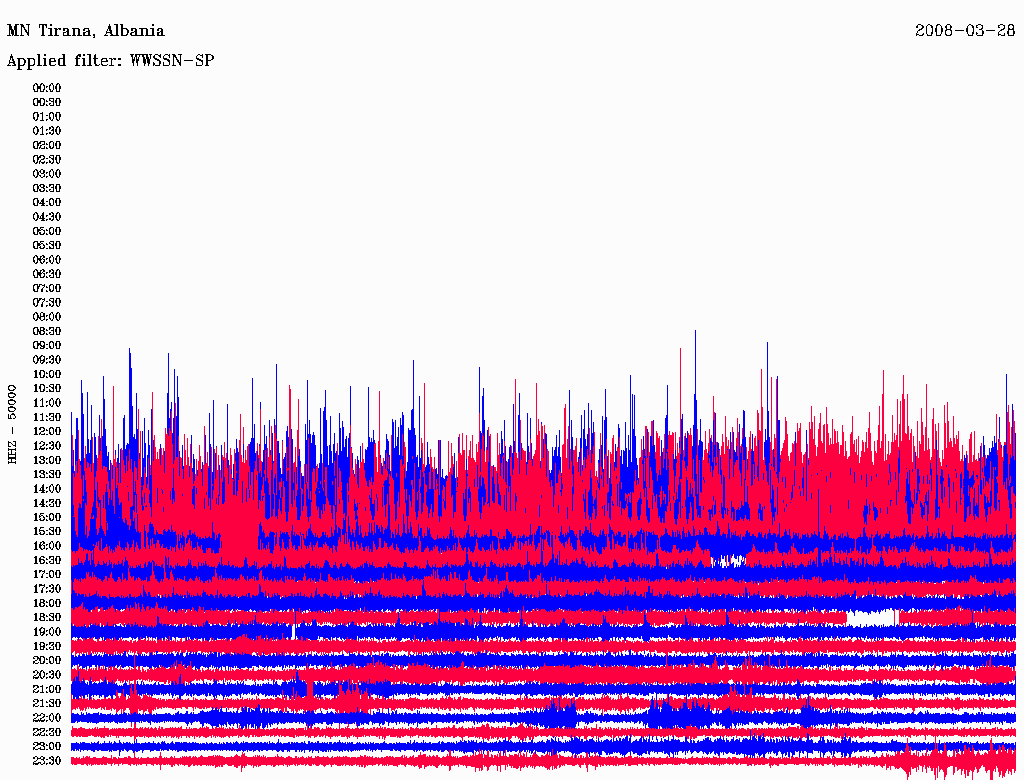
Task: Click the white data gap in 16:30 trace
Action: [728, 560]
